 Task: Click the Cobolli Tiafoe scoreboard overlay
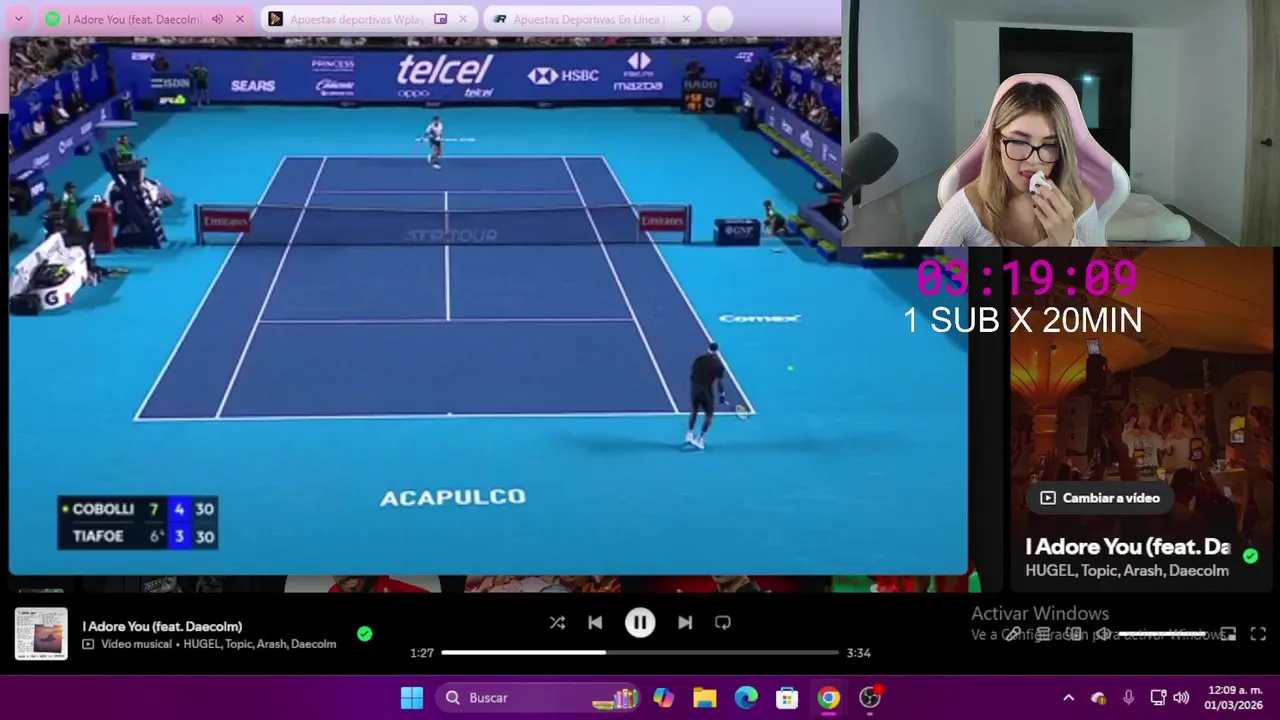137,522
